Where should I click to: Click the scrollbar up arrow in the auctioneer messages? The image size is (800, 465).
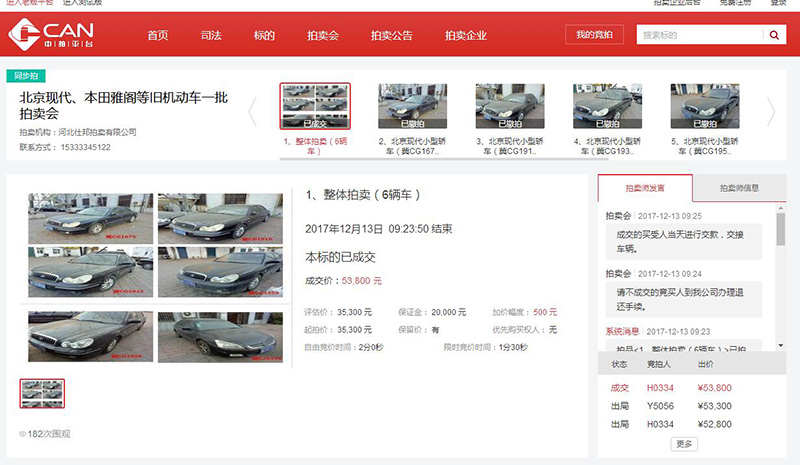coord(781,208)
